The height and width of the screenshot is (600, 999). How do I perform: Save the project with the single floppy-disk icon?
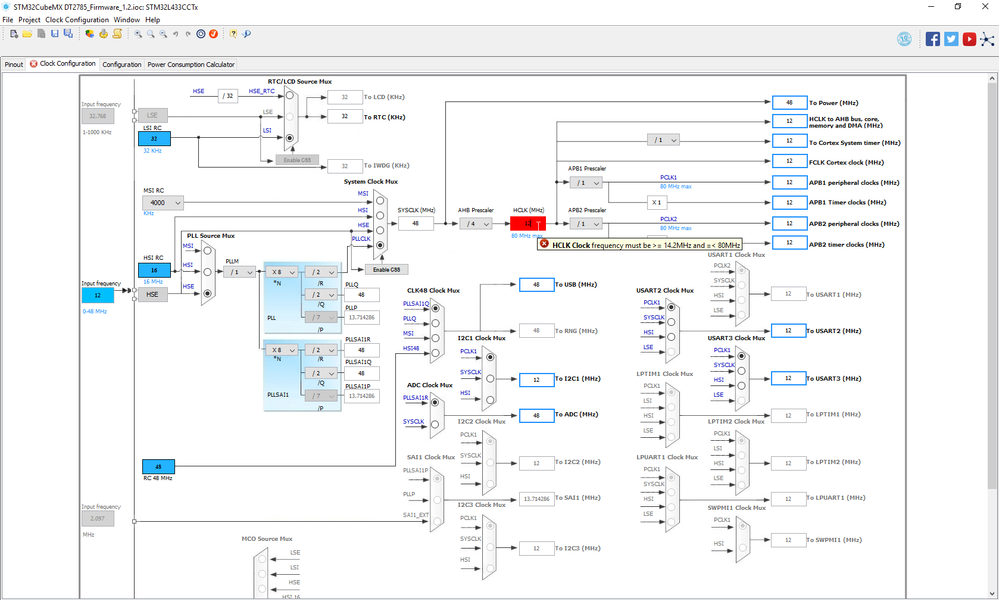pyautogui.click(x=55, y=34)
